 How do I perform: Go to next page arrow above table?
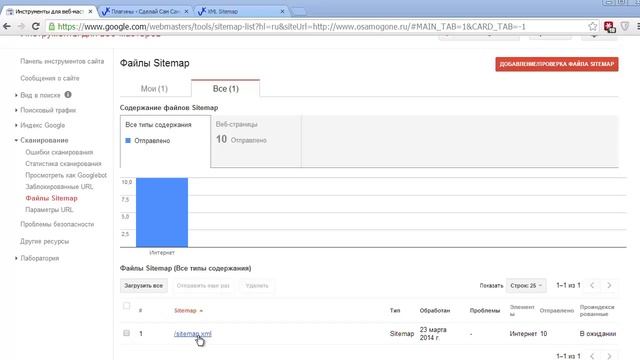[x=609, y=285]
